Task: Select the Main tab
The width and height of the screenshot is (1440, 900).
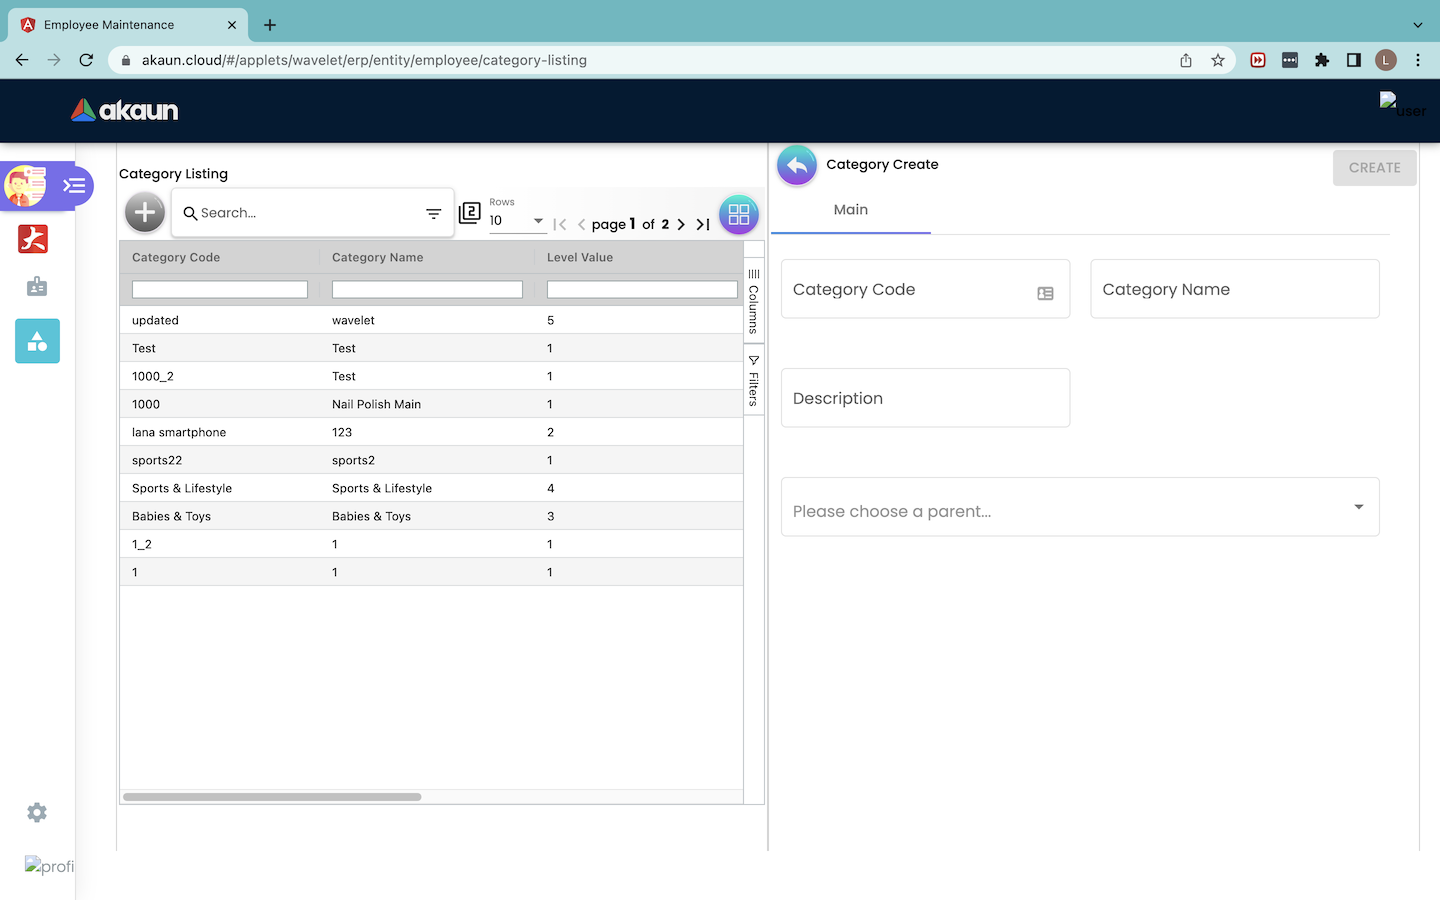Action: (x=850, y=210)
